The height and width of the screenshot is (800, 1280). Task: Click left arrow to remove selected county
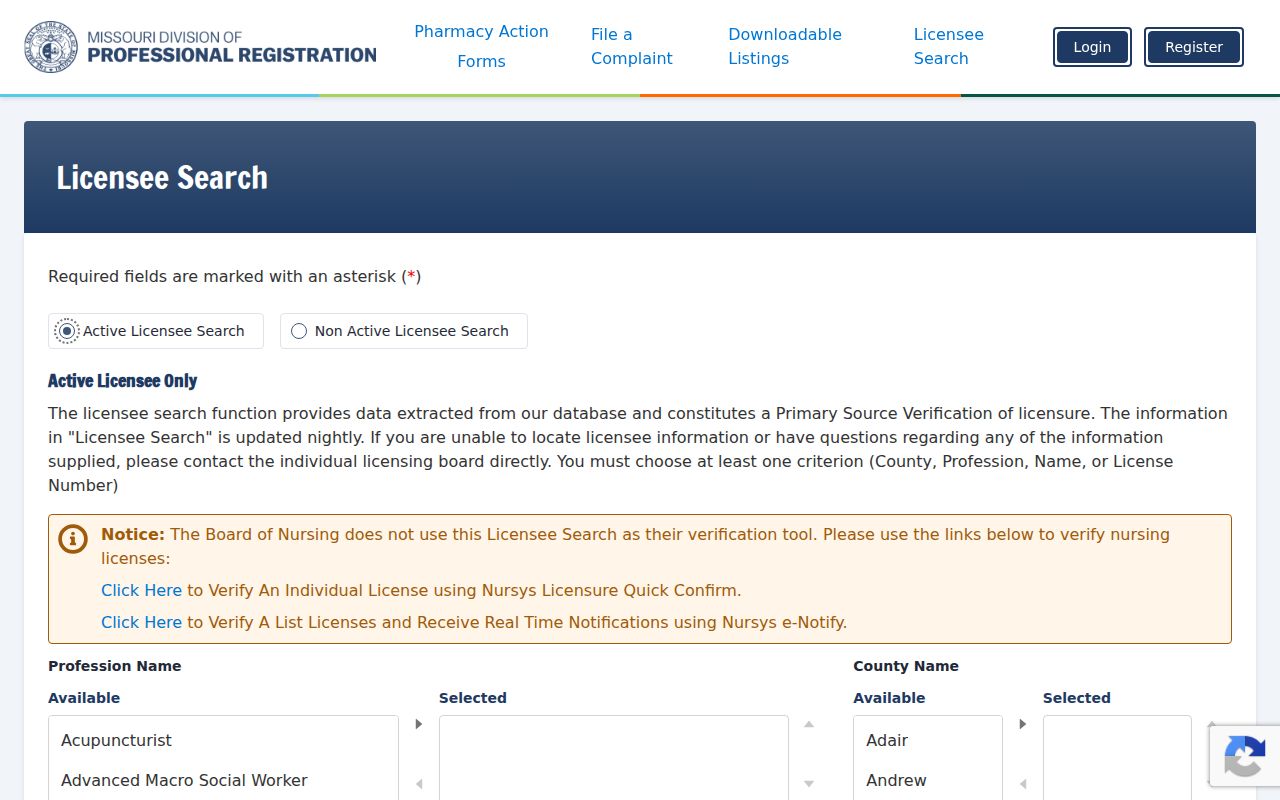[1023, 784]
